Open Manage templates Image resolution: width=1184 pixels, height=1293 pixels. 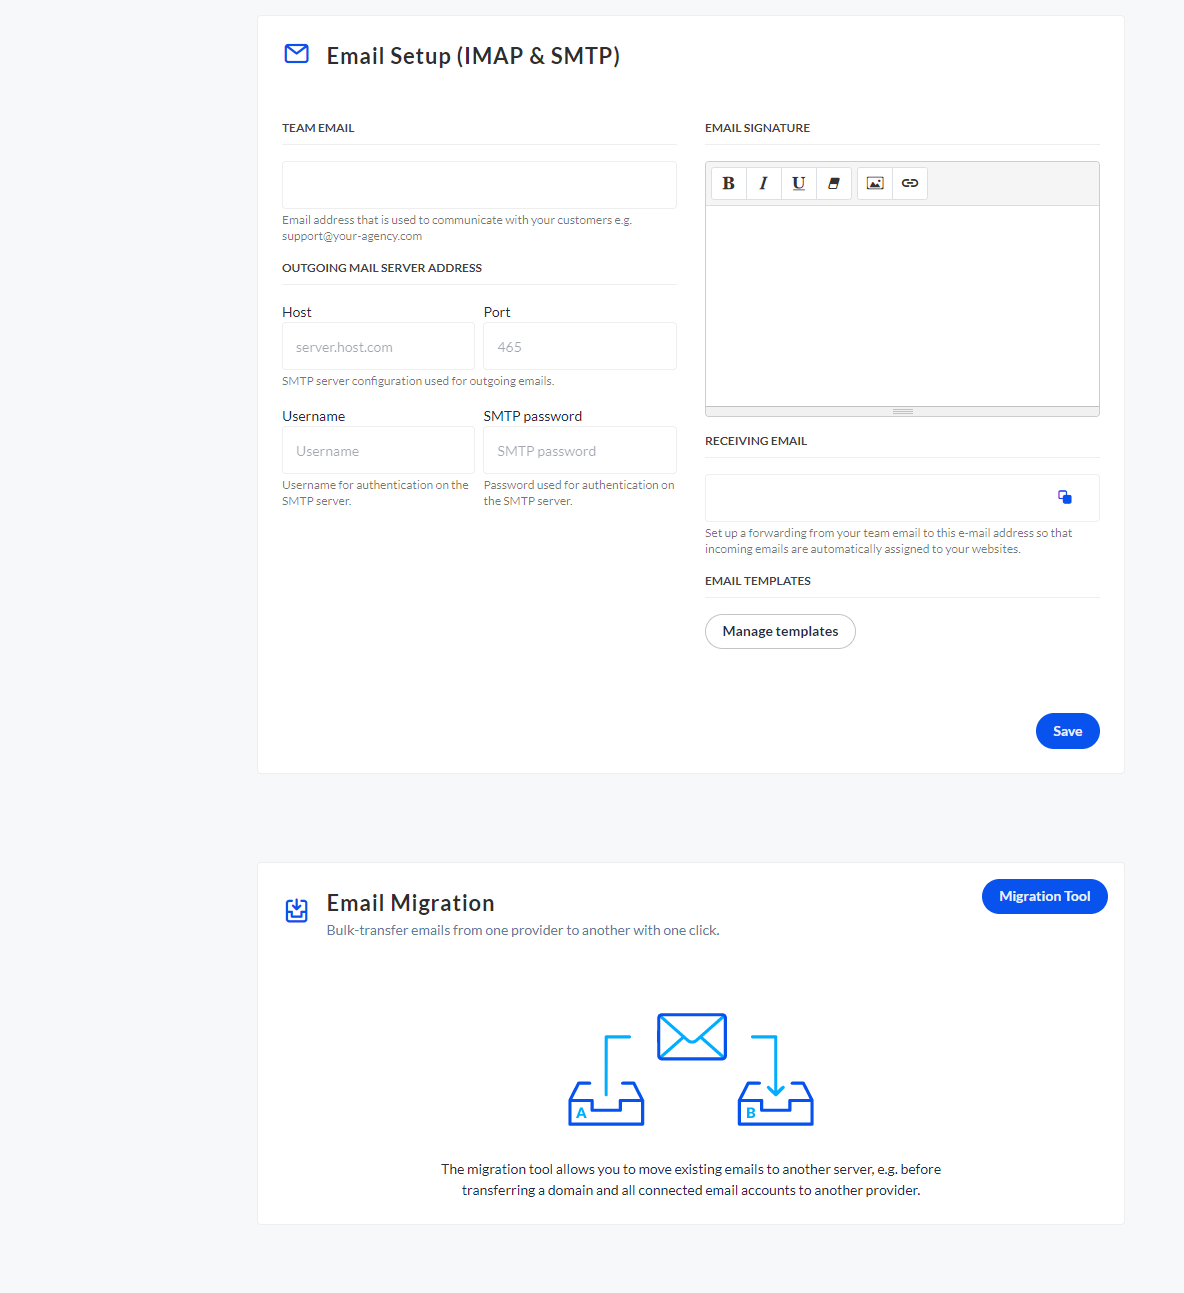point(780,632)
